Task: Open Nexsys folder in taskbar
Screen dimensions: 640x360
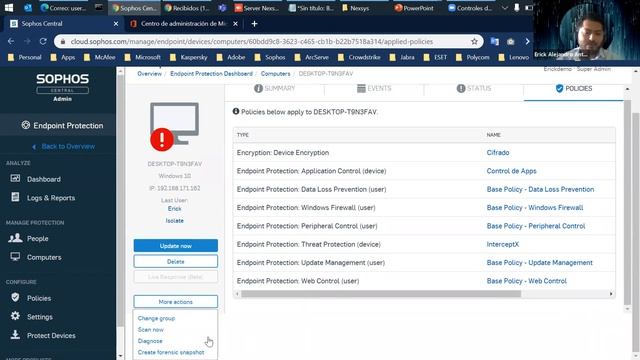Action: [355, 8]
